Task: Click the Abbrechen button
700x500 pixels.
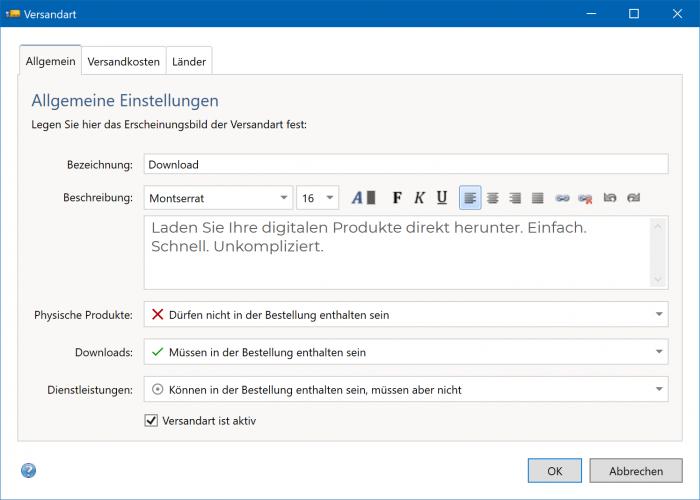Action: coord(635,471)
